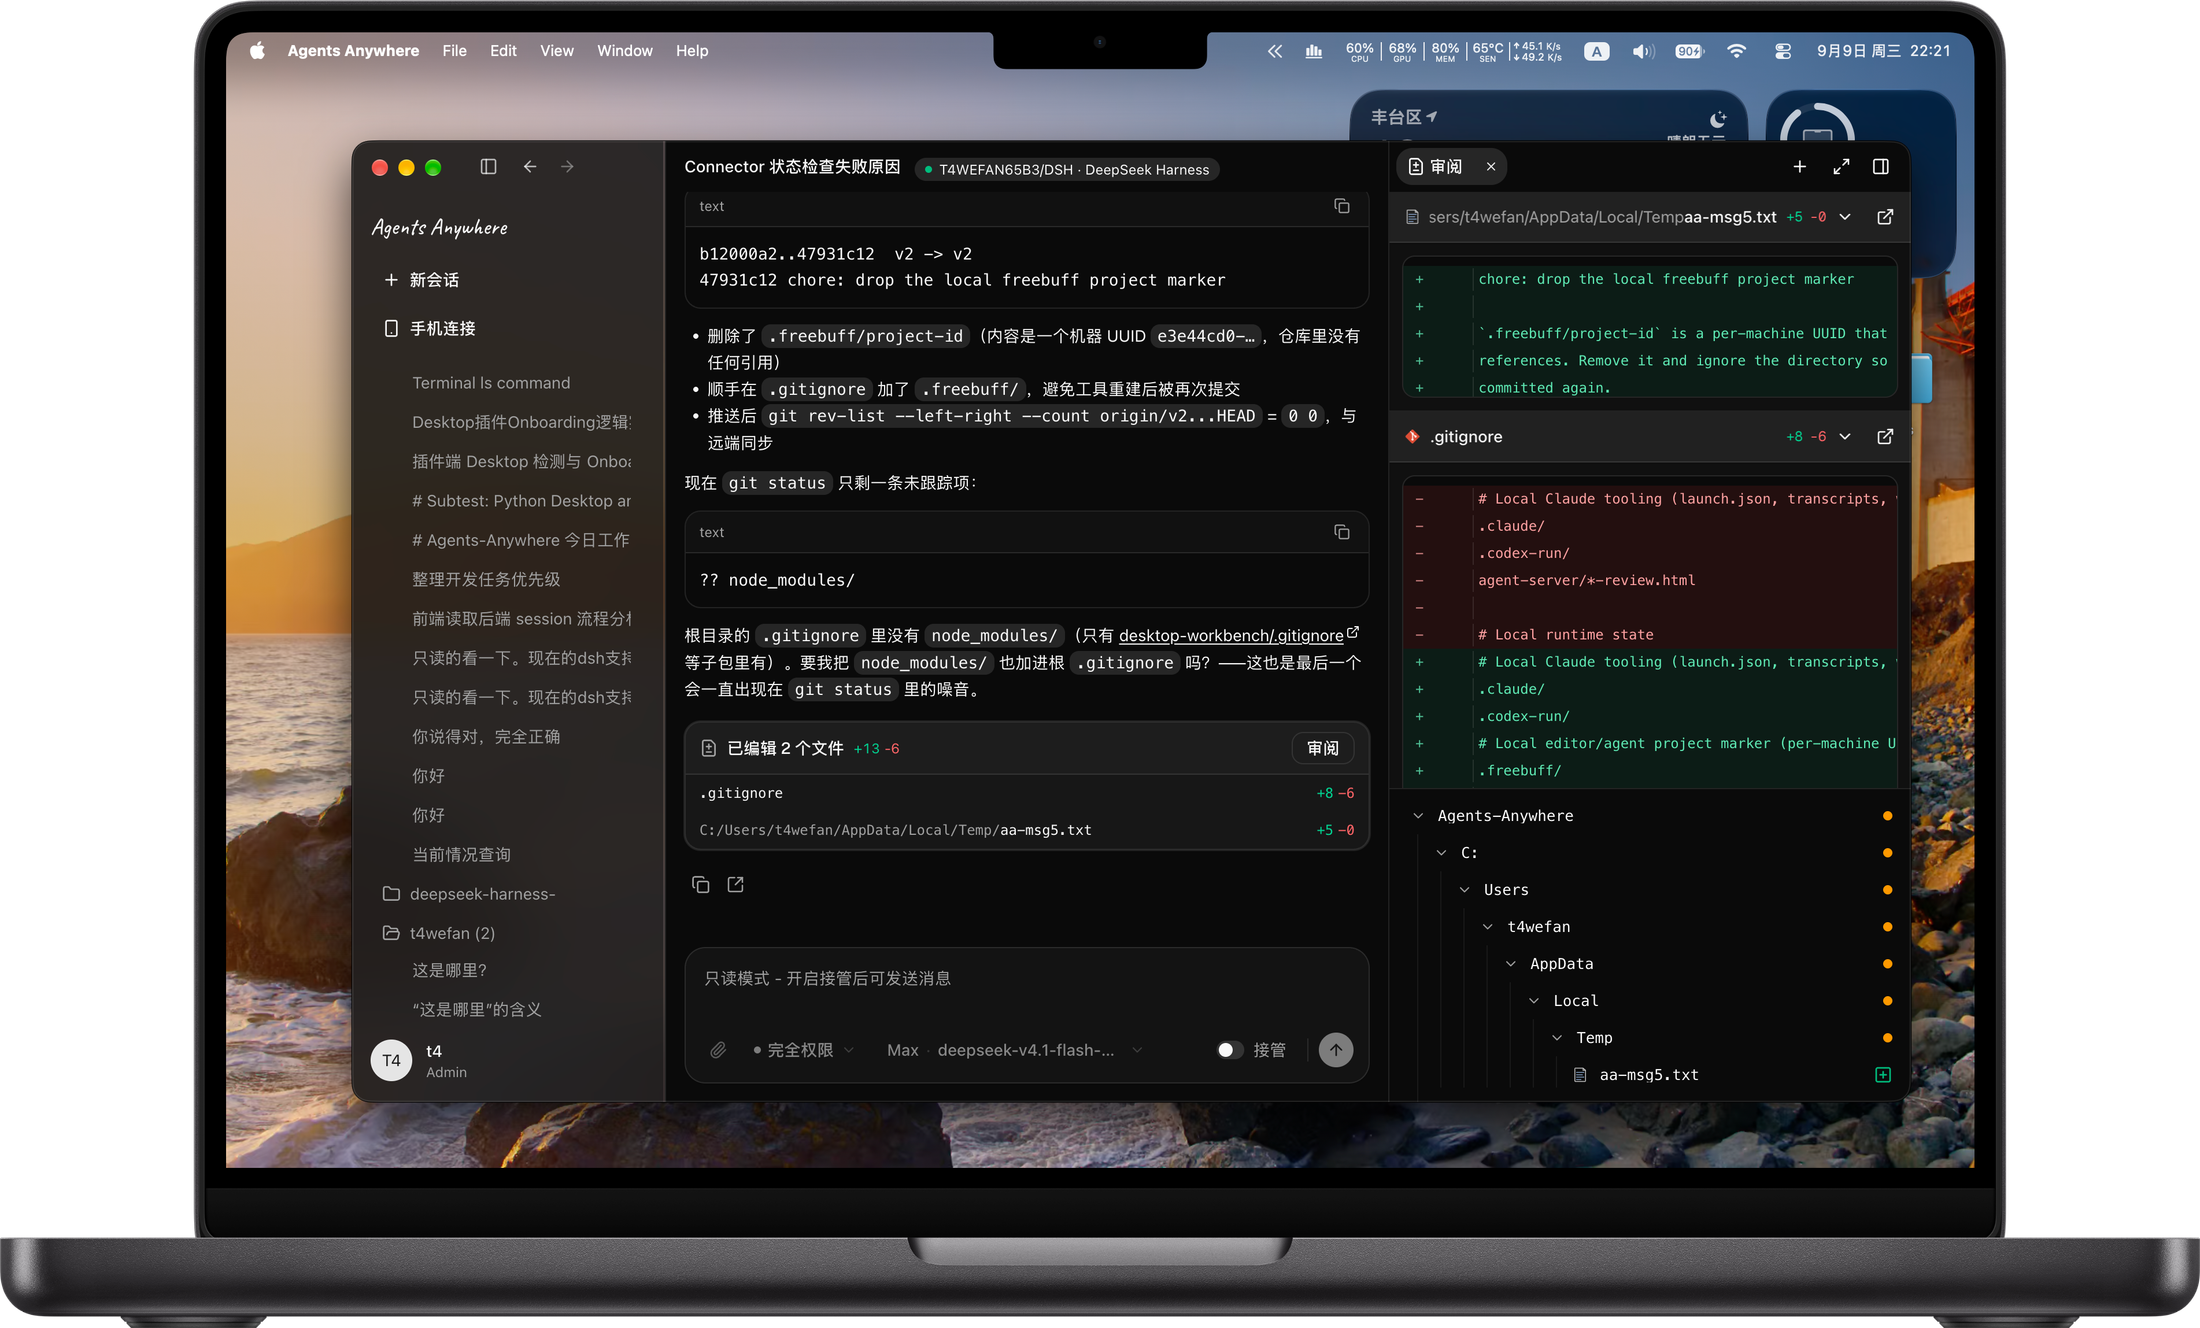Expand the review panel to fullscreen
The height and width of the screenshot is (1328, 2200).
click(1841, 167)
